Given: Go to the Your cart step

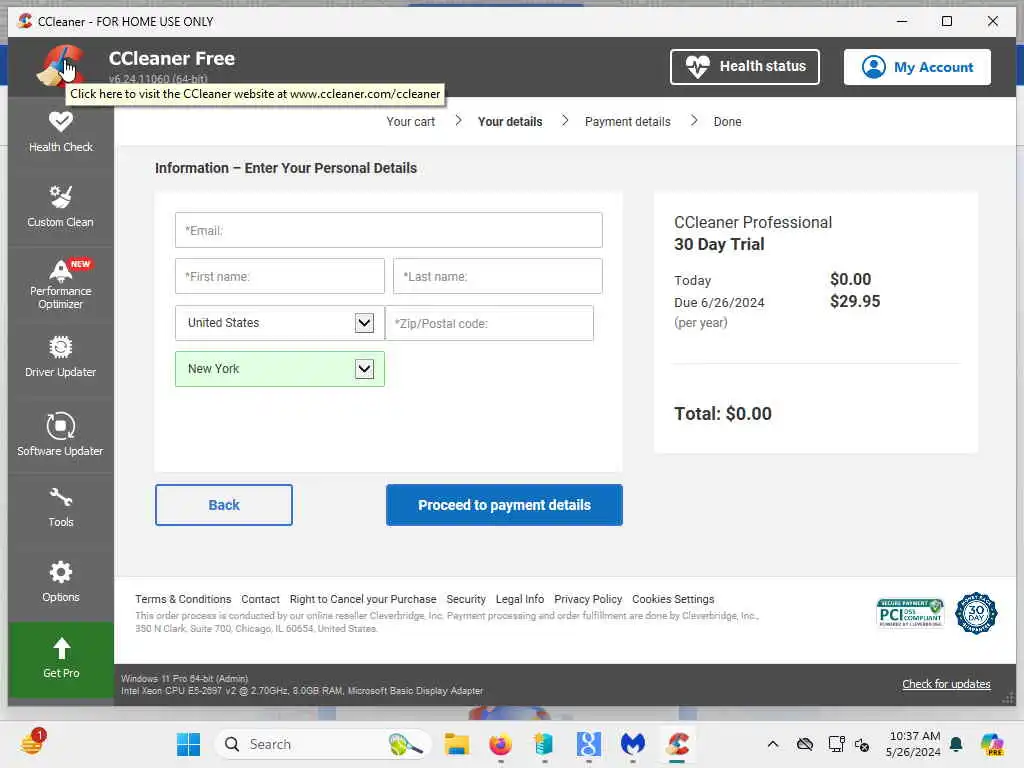Looking at the screenshot, I should pyautogui.click(x=410, y=121).
